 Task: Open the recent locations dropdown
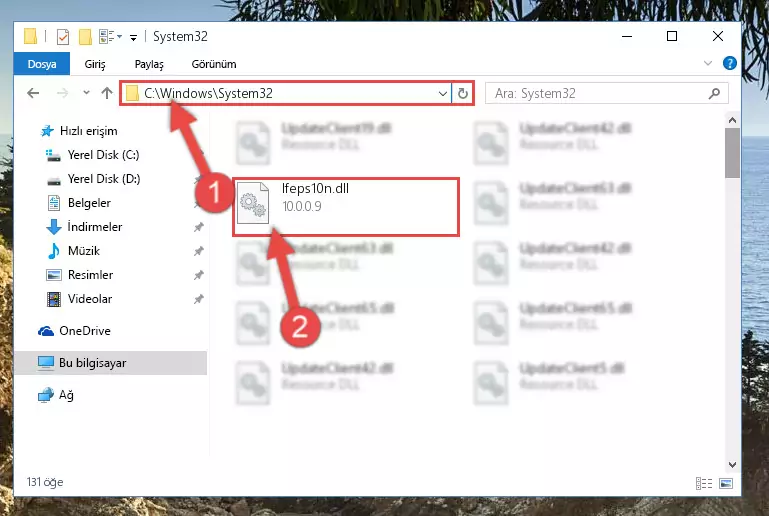86,92
